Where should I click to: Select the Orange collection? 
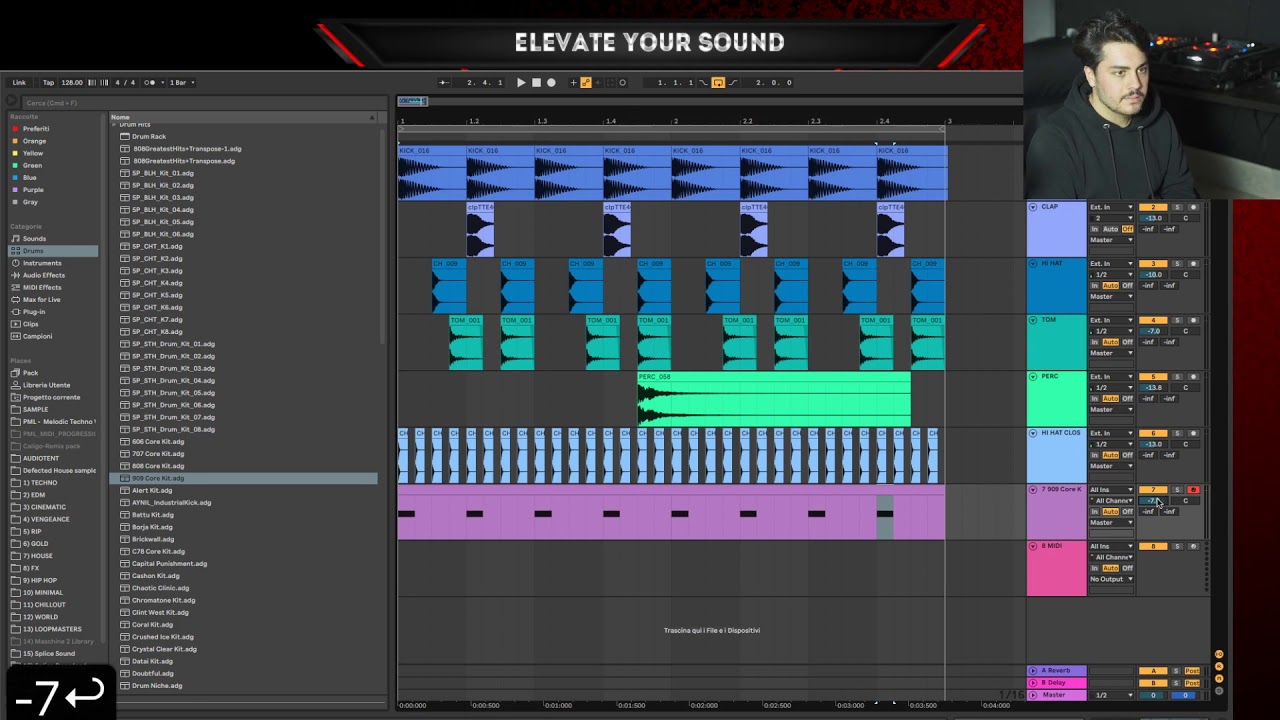tap(34, 141)
